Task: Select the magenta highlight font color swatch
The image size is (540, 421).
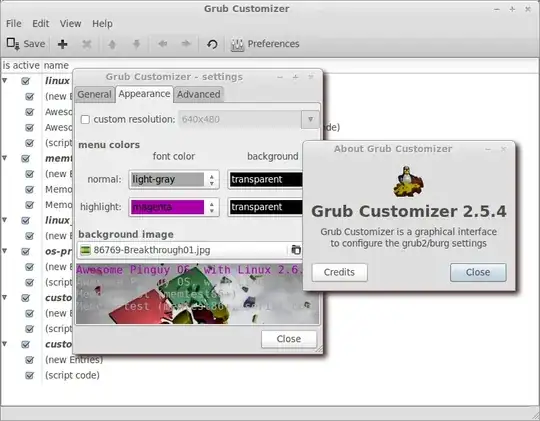Action: click(x=167, y=207)
